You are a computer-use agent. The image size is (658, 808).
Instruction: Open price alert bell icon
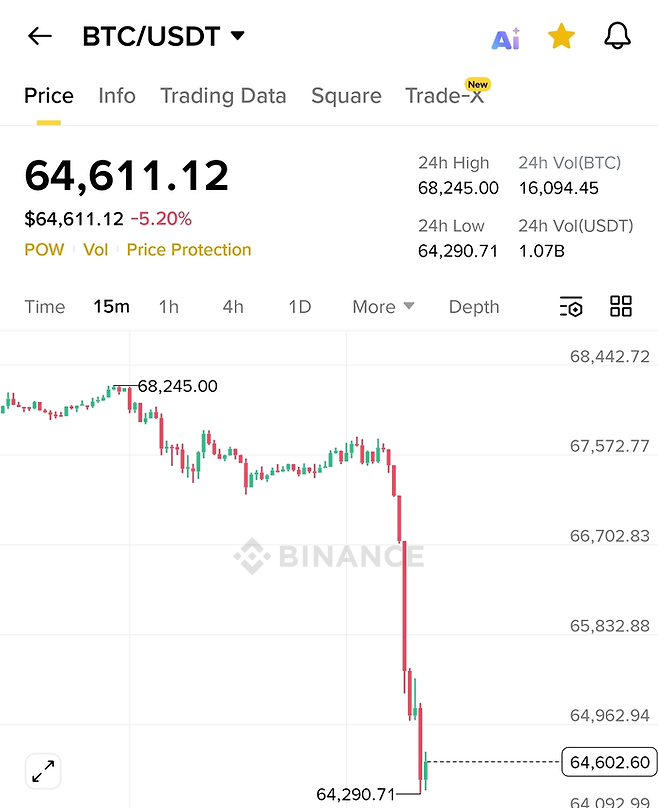point(618,37)
